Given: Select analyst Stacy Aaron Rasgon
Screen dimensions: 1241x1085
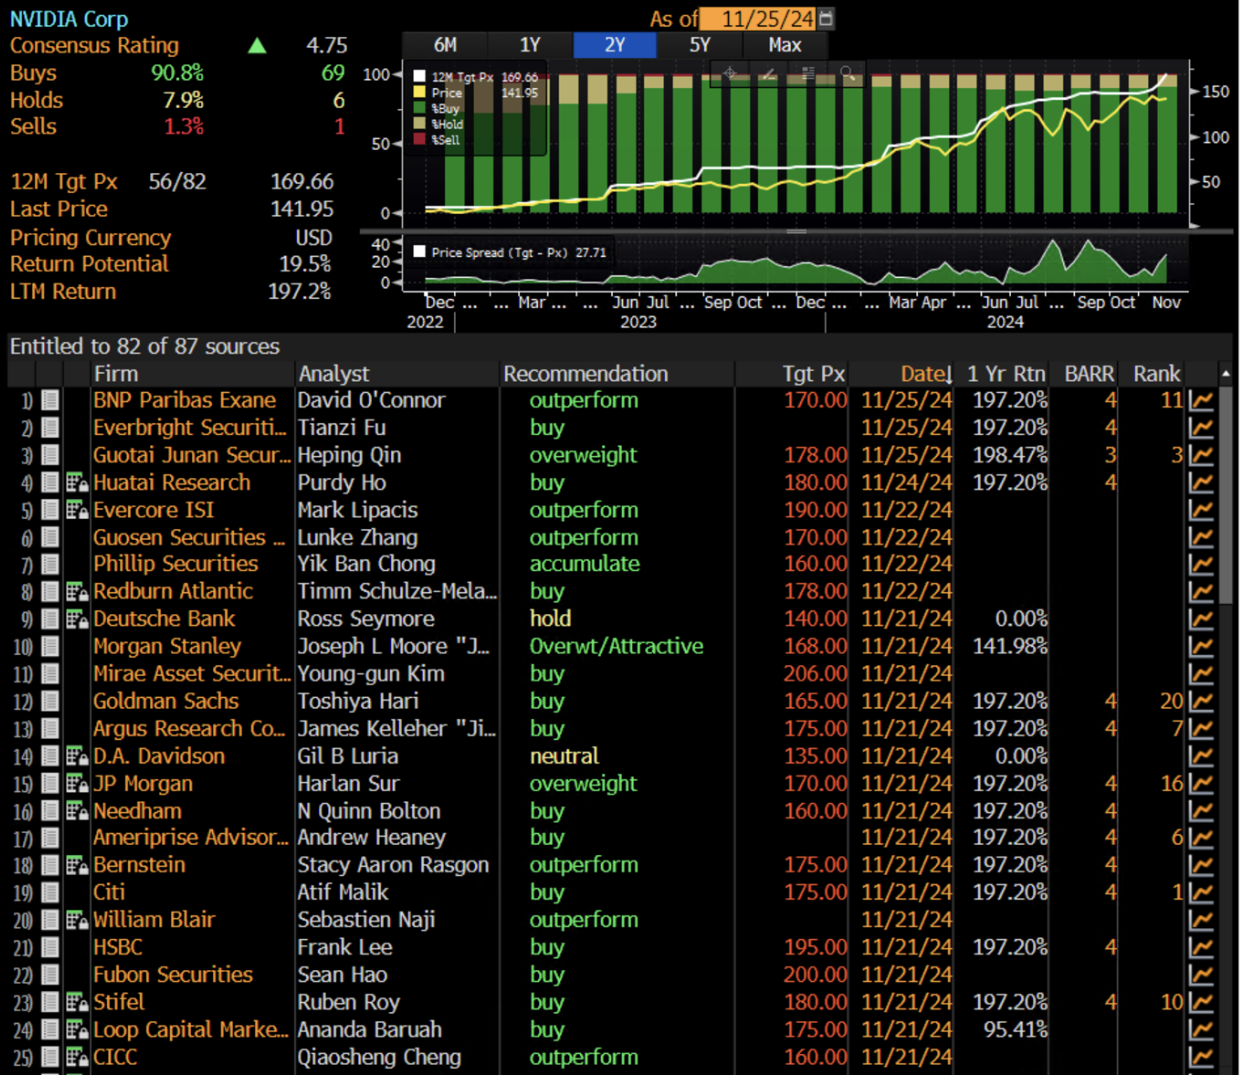Looking at the screenshot, I should tap(393, 866).
